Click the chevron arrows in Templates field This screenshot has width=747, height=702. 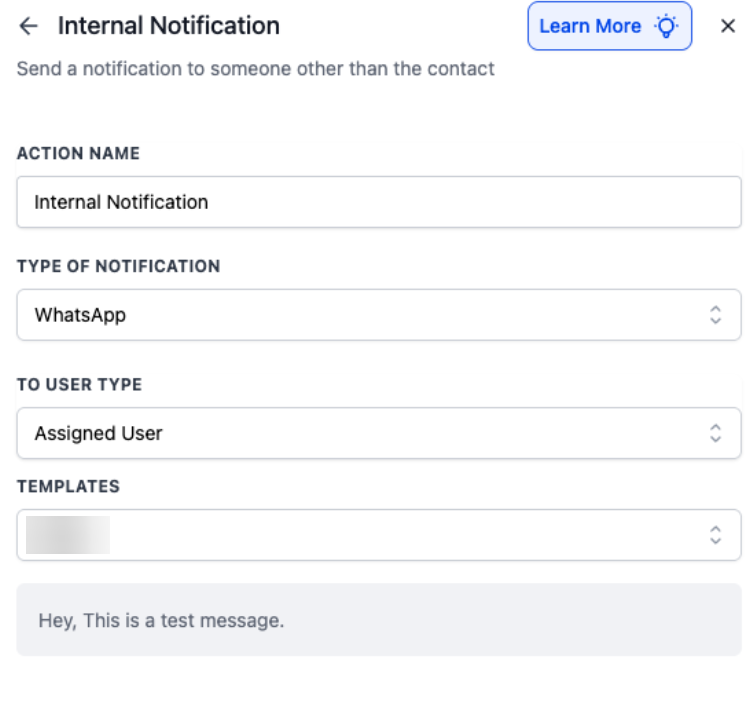[715, 535]
